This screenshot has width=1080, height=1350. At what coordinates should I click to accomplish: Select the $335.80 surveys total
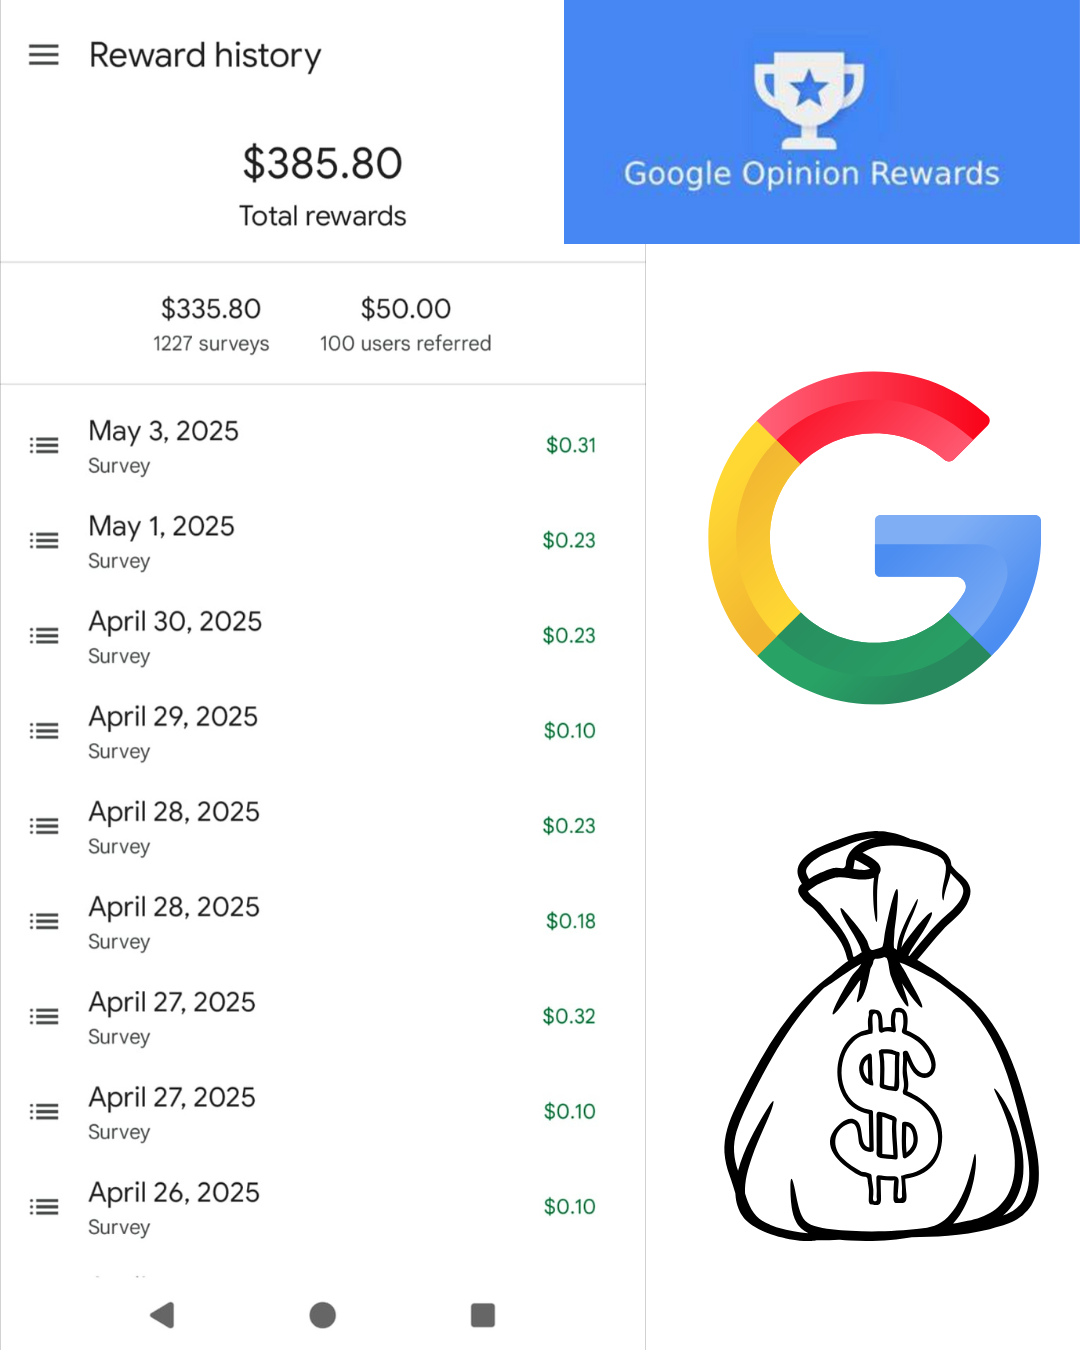(211, 324)
